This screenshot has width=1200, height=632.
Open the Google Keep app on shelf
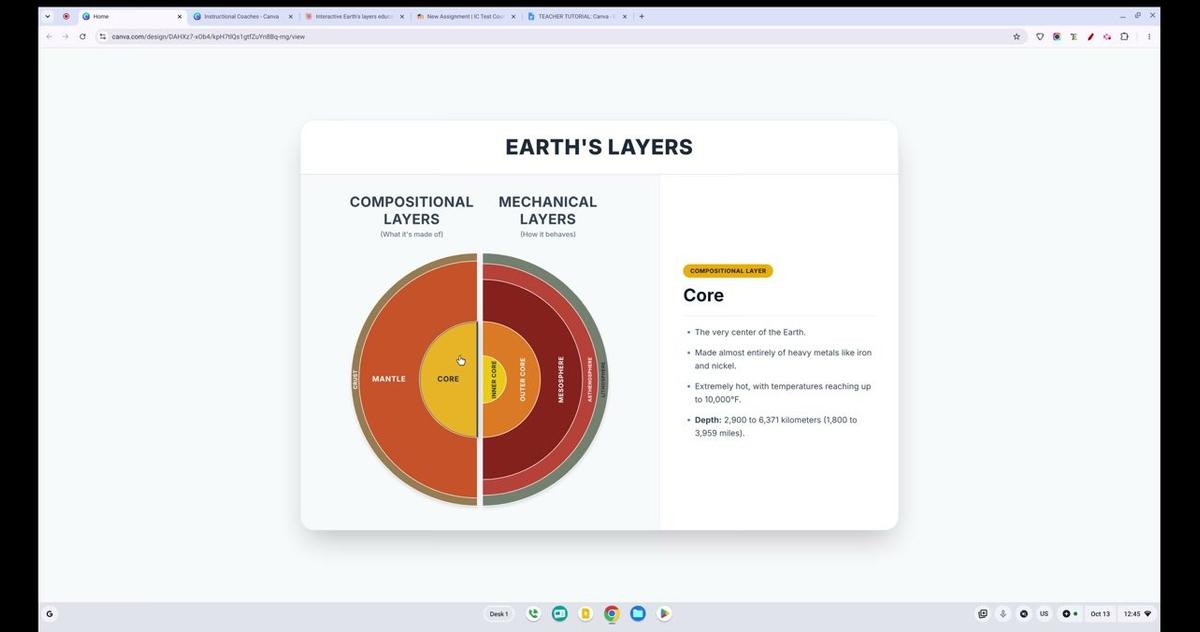click(x=585, y=614)
